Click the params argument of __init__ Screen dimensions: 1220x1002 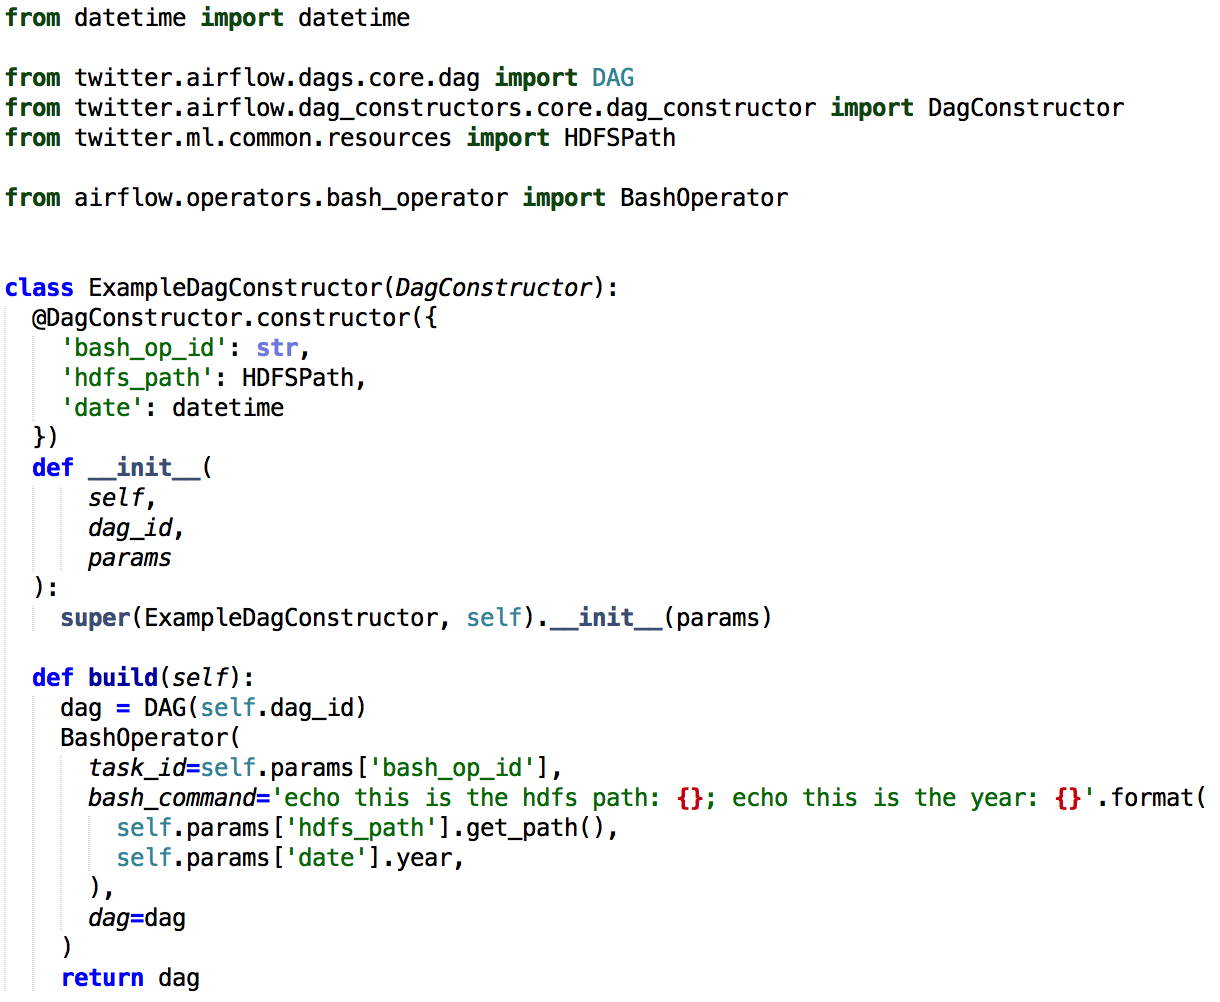129,557
